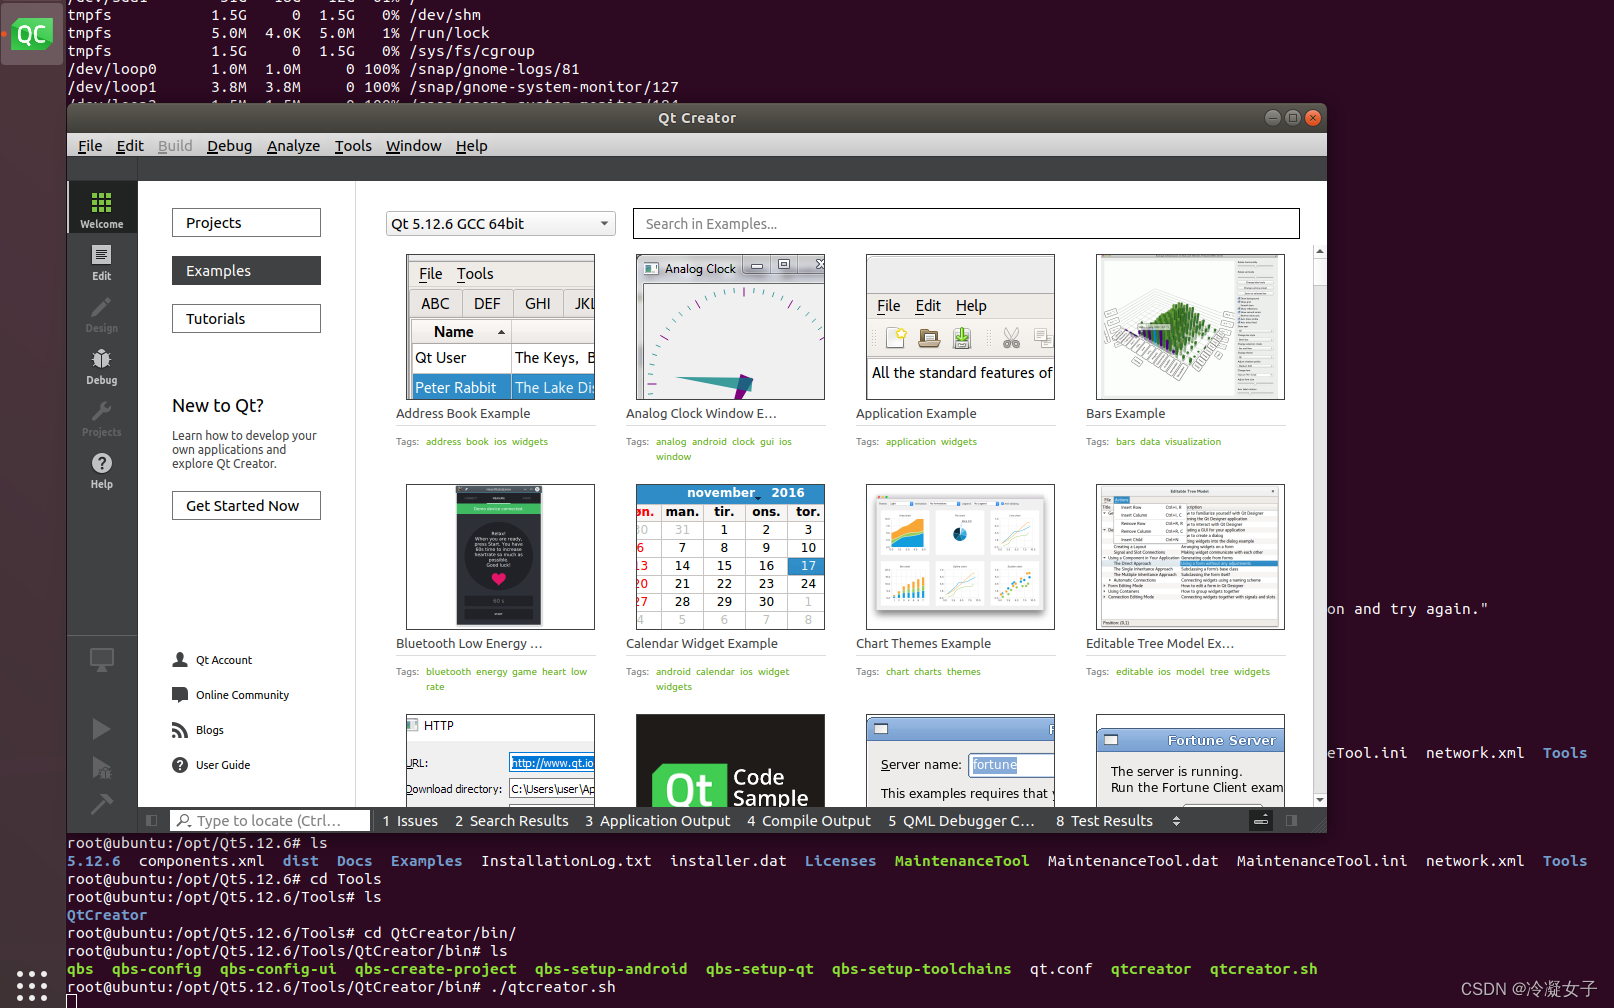Open the File menu
The image size is (1614, 1008).
pyautogui.click(x=90, y=146)
